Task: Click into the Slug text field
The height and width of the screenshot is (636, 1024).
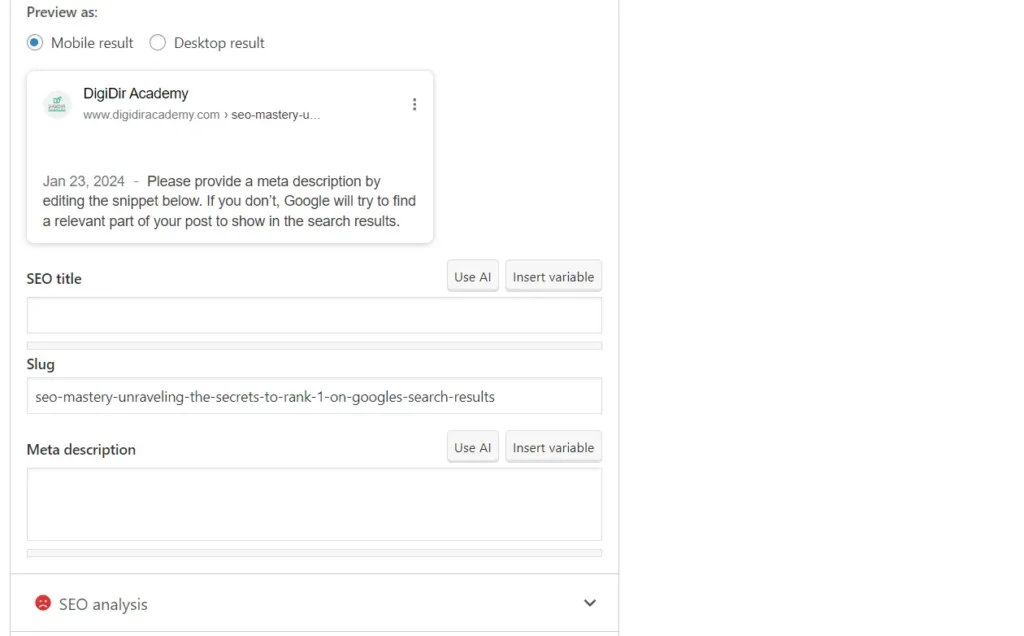Action: 314,396
